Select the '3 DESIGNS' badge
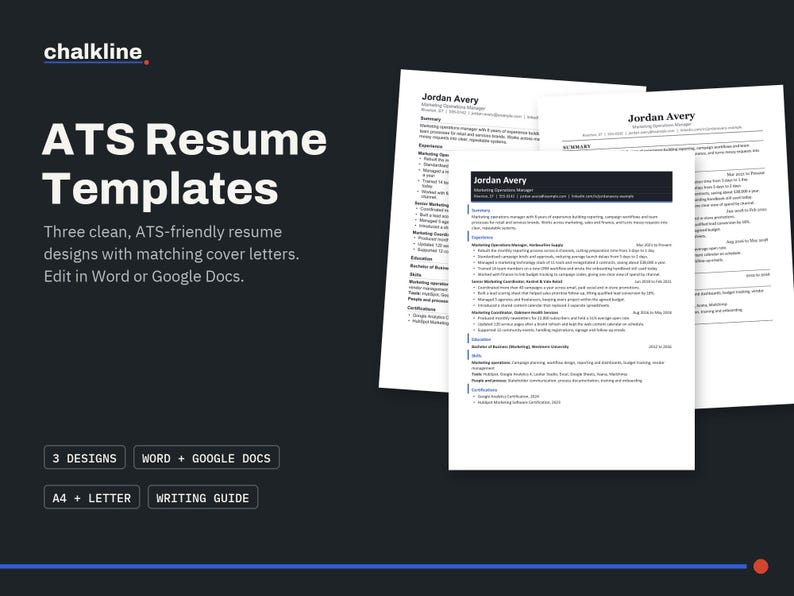 tap(85, 458)
